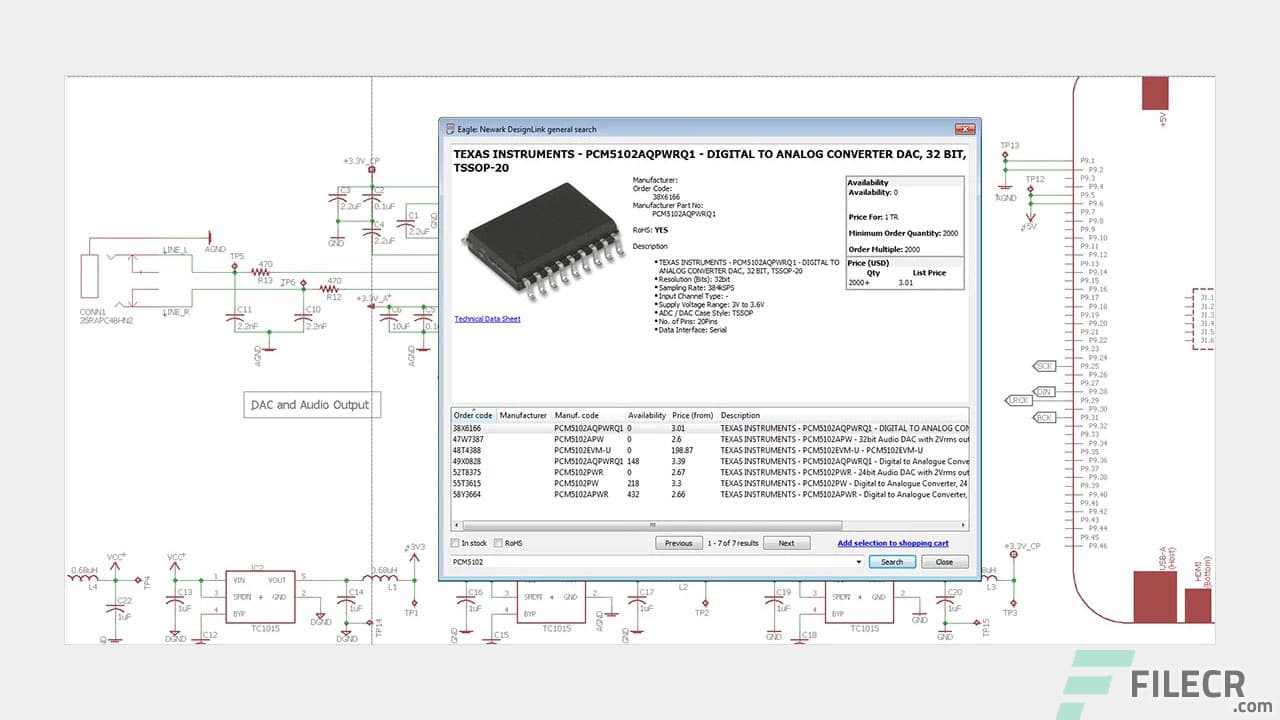Open the Technical Data Sheet link
Viewport: 1280px width, 720px height.
point(487,319)
